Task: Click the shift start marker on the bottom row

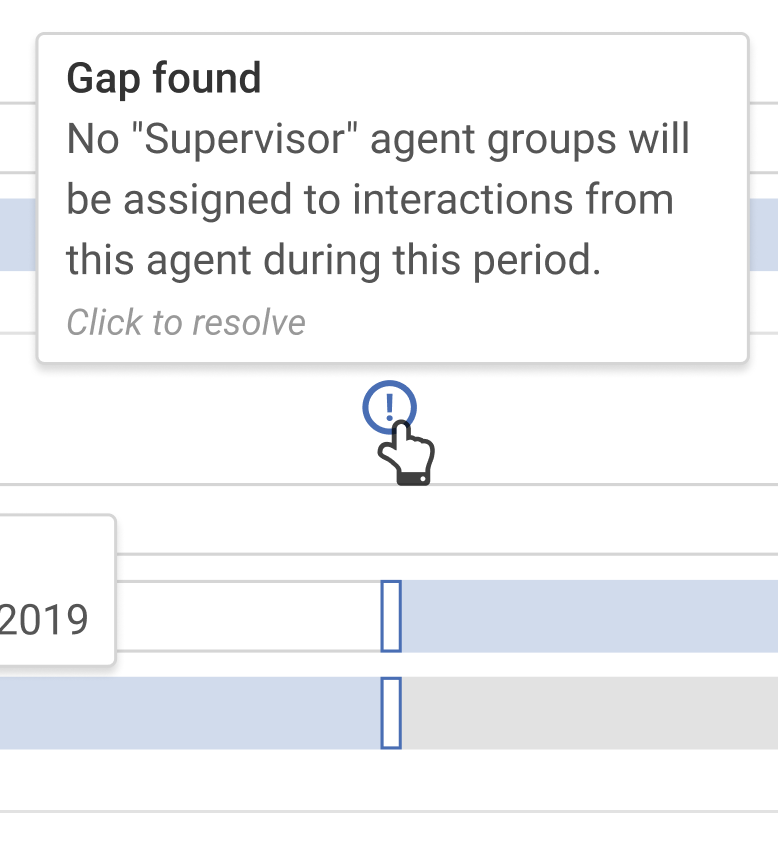Action: click(x=389, y=713)
